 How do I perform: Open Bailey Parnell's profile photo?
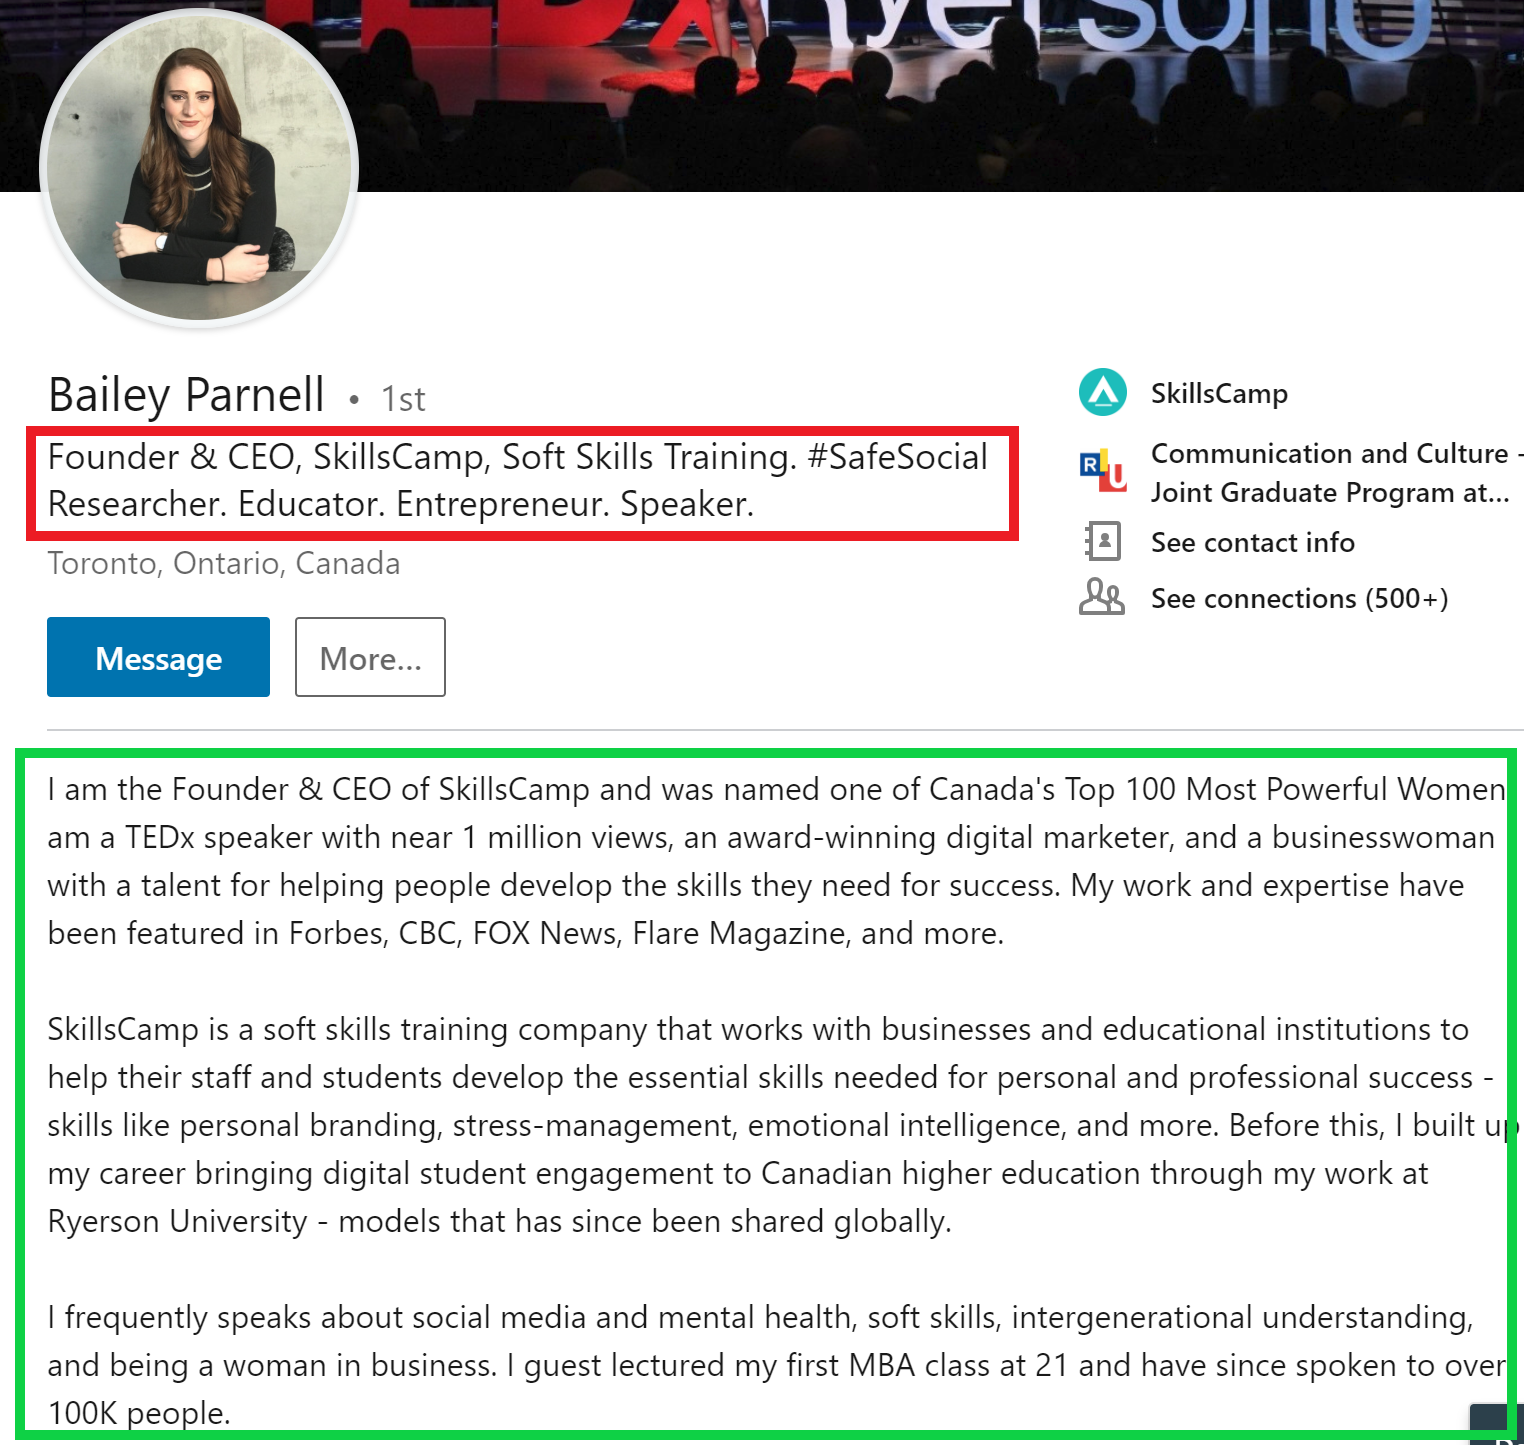(x=199, y=168)
